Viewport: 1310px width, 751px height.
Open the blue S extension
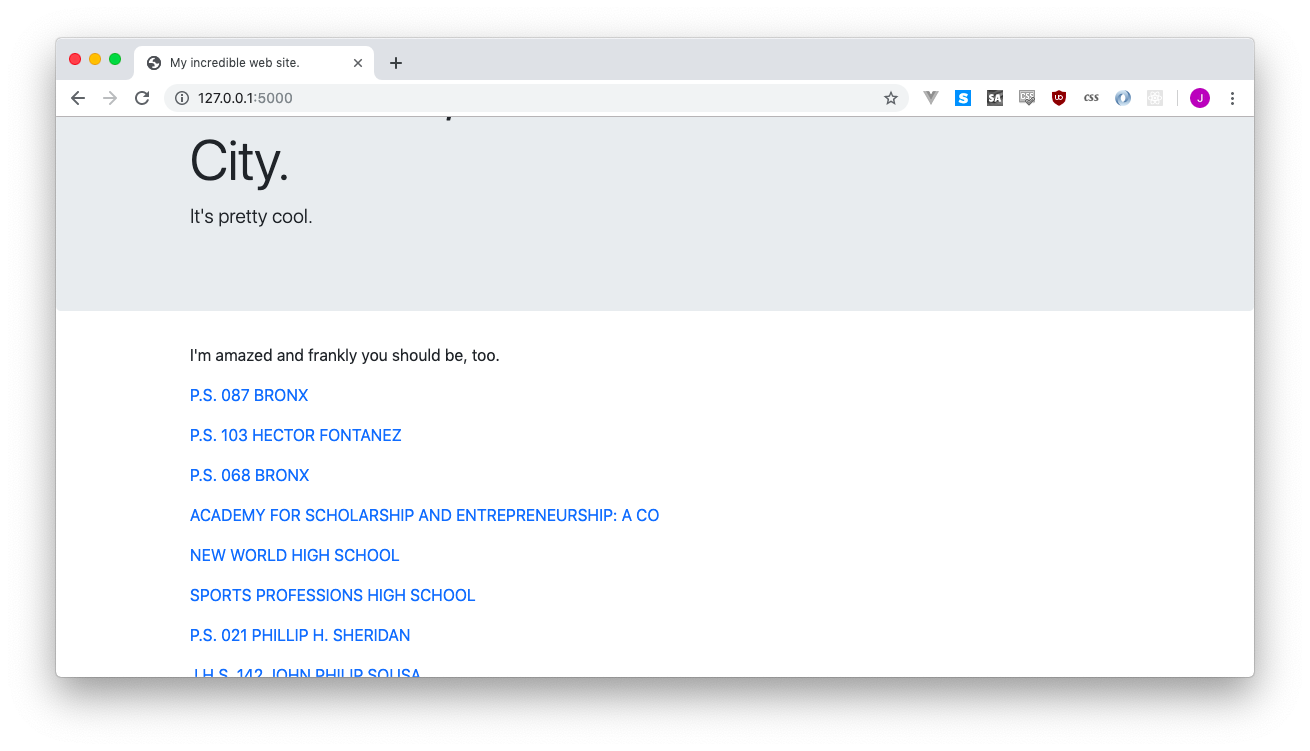click(963, 98)
